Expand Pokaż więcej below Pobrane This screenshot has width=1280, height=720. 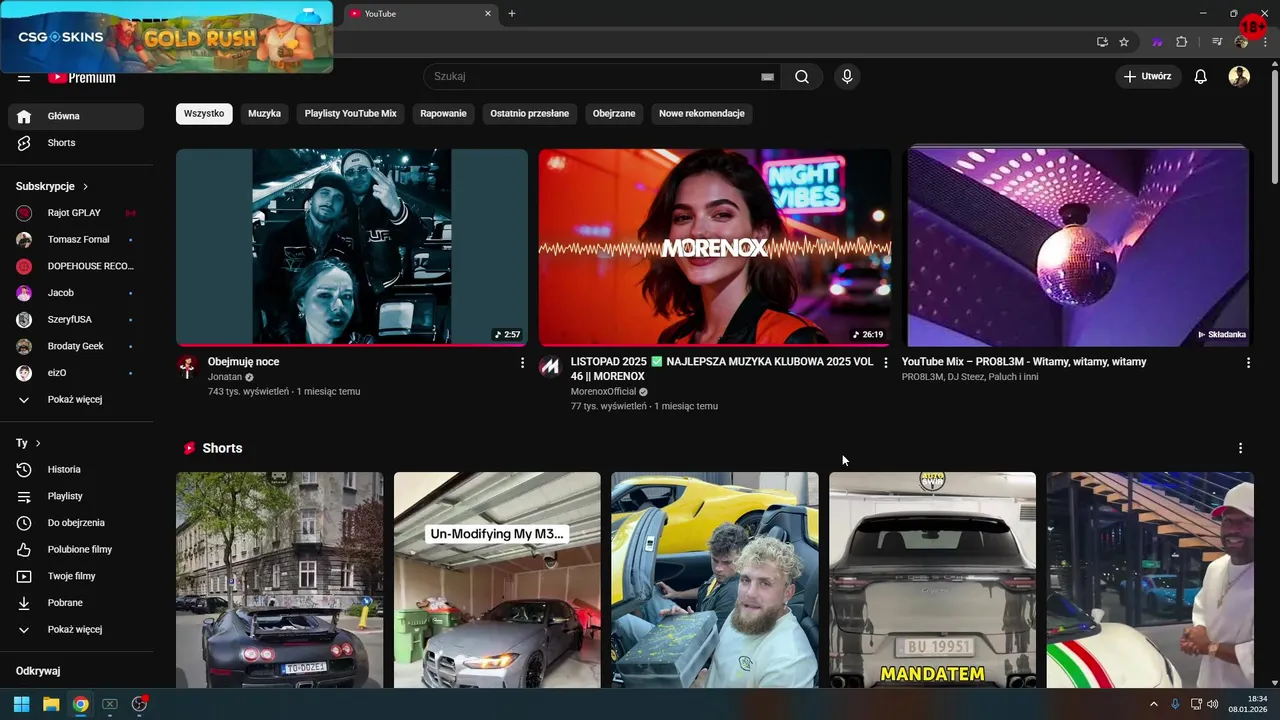pos(76,630)
